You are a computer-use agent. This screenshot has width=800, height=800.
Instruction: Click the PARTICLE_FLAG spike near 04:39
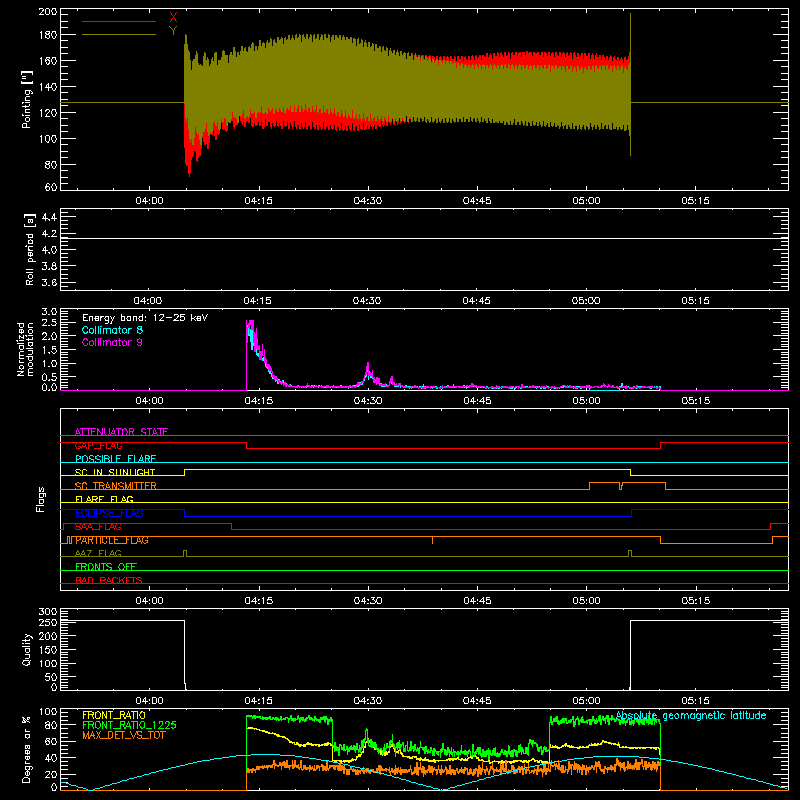(x=433, y=540)
